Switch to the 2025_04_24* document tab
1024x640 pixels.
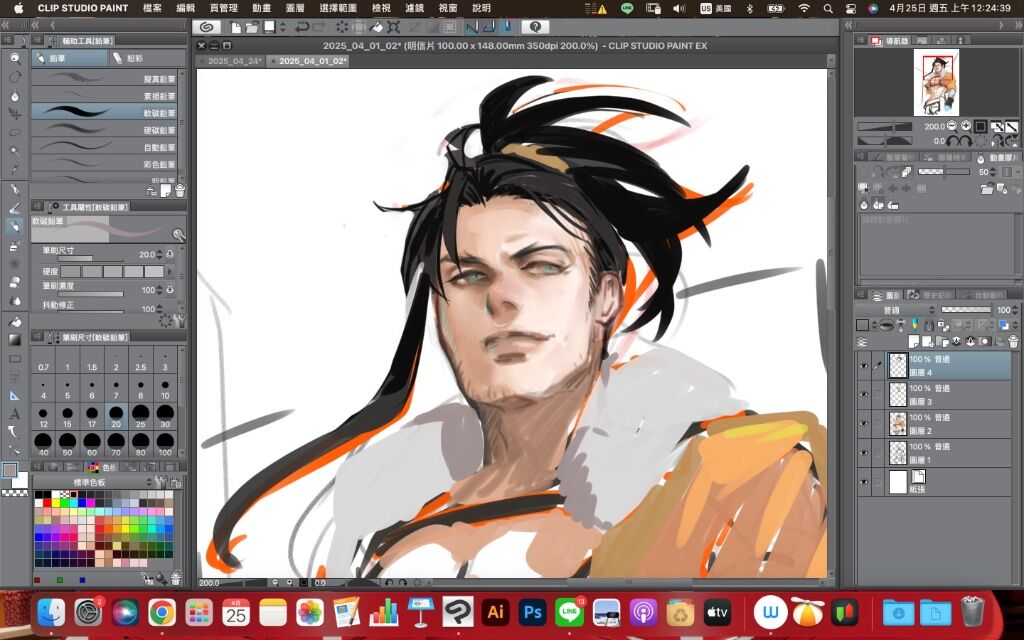click(234, 61)
